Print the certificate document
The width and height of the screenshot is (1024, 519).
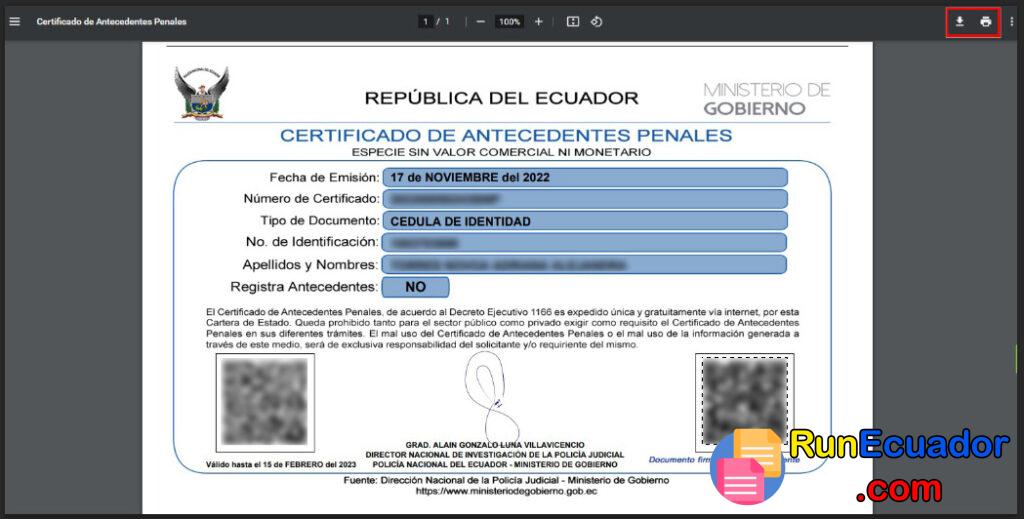(985, 22)
